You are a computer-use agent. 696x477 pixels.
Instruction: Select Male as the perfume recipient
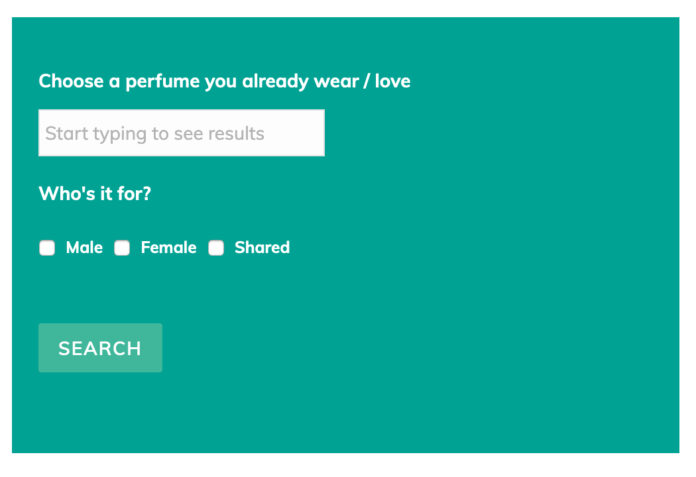[x=47, y=248]
